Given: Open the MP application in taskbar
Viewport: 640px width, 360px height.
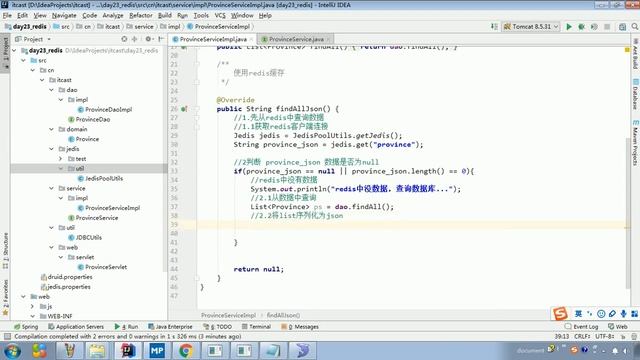Looking at the screenshot, I should point(157,351).
